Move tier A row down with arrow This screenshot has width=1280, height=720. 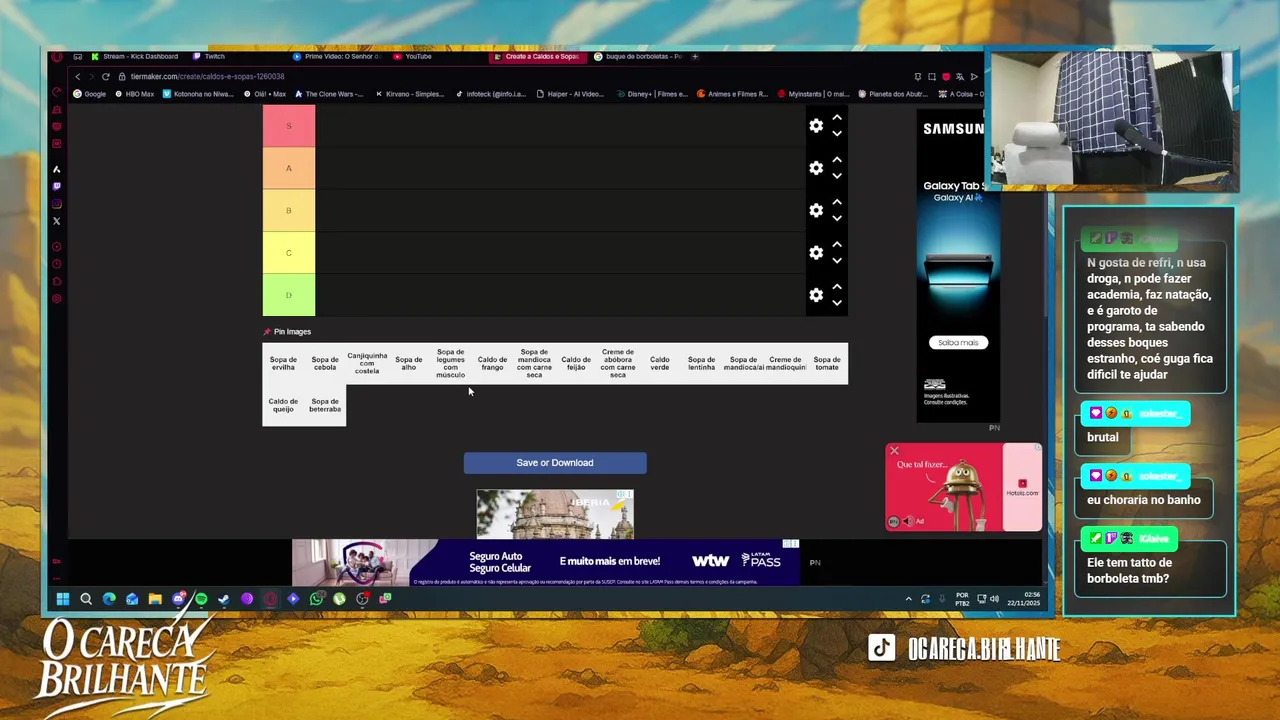pyautogui.click(x=837, y=176)
